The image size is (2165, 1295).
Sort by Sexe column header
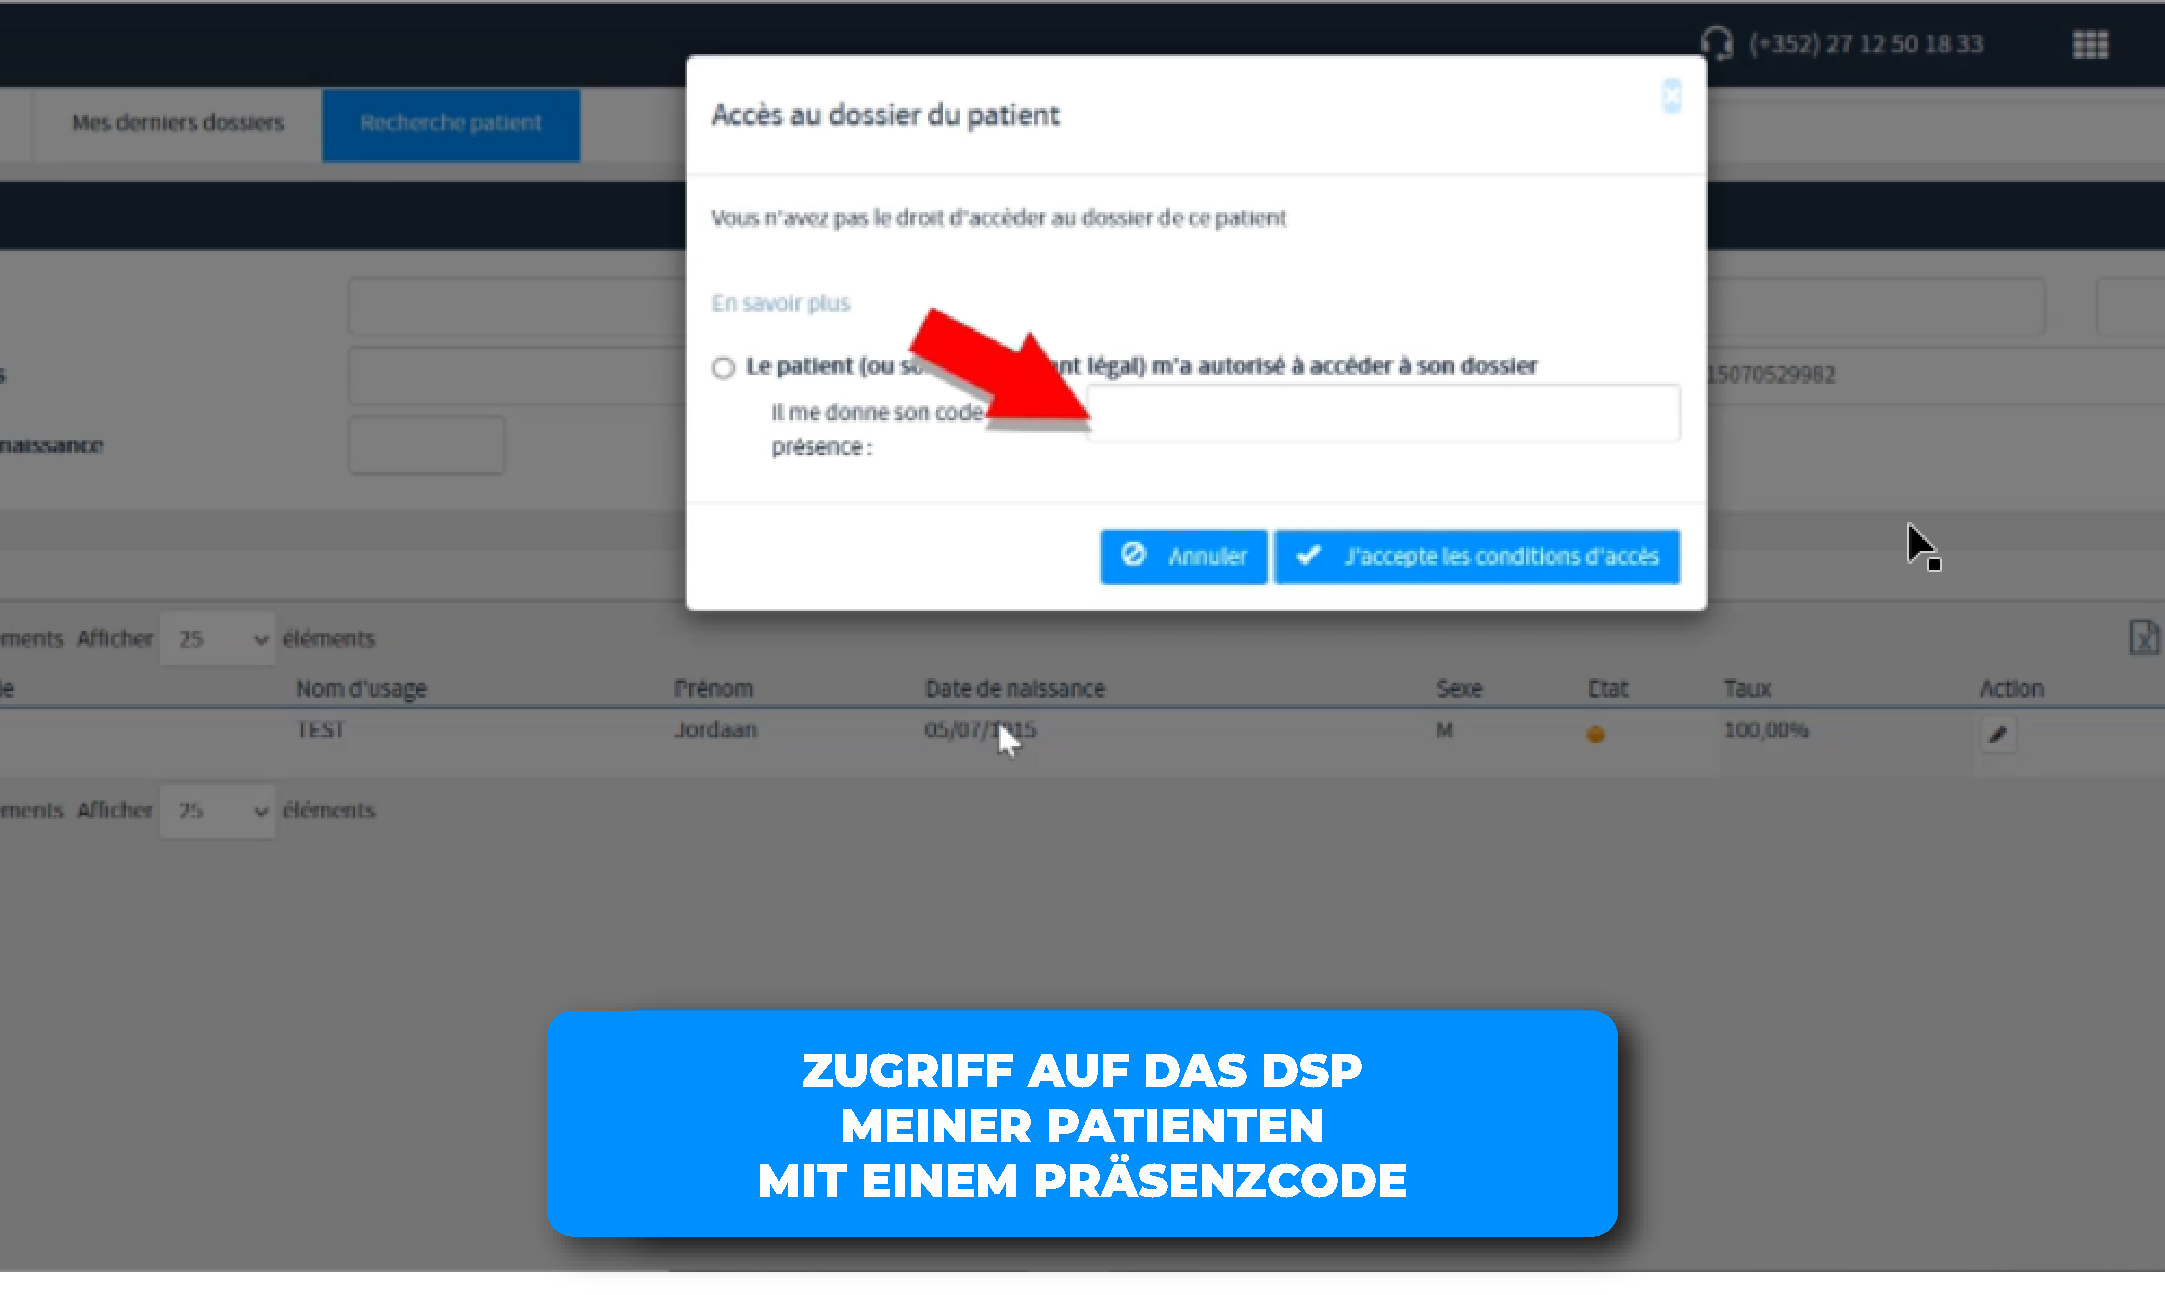(x=1459, y=688)
